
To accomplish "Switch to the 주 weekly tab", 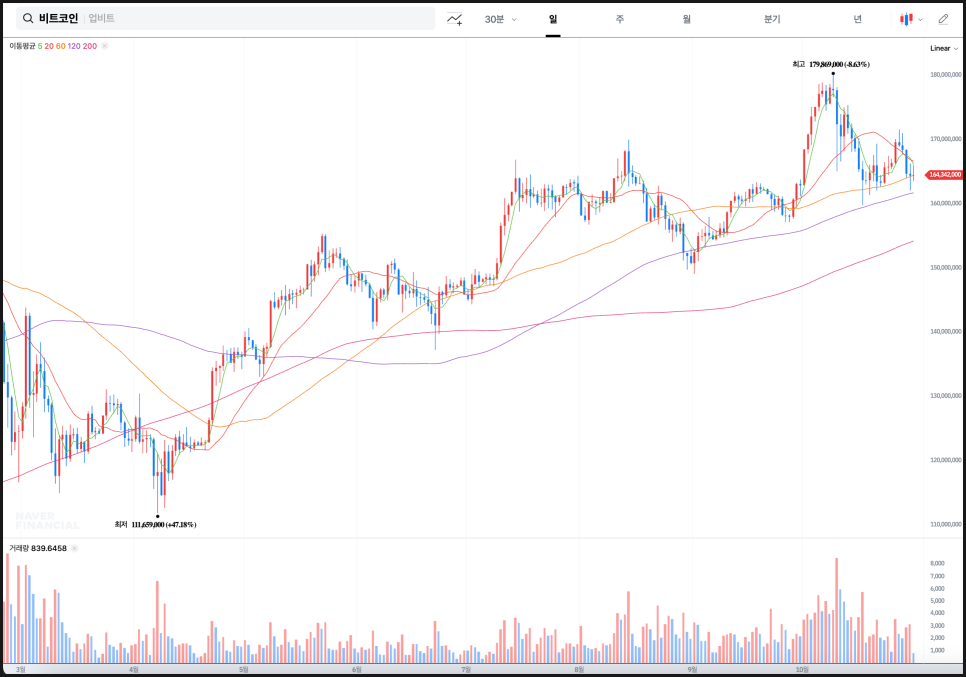I will (x=620, y=19).
